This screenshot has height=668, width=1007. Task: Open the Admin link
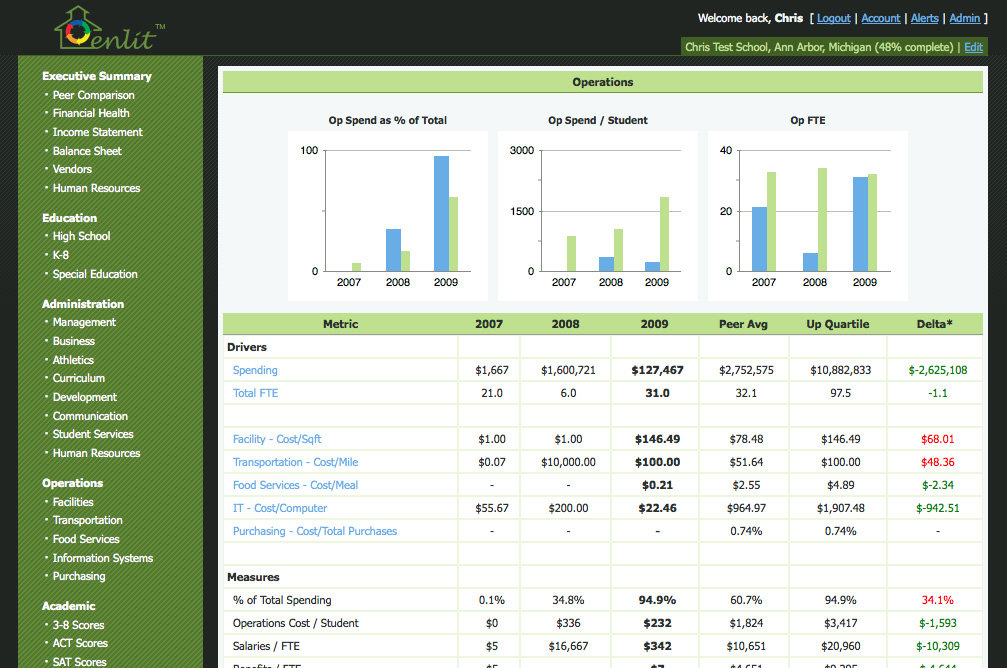965,18
